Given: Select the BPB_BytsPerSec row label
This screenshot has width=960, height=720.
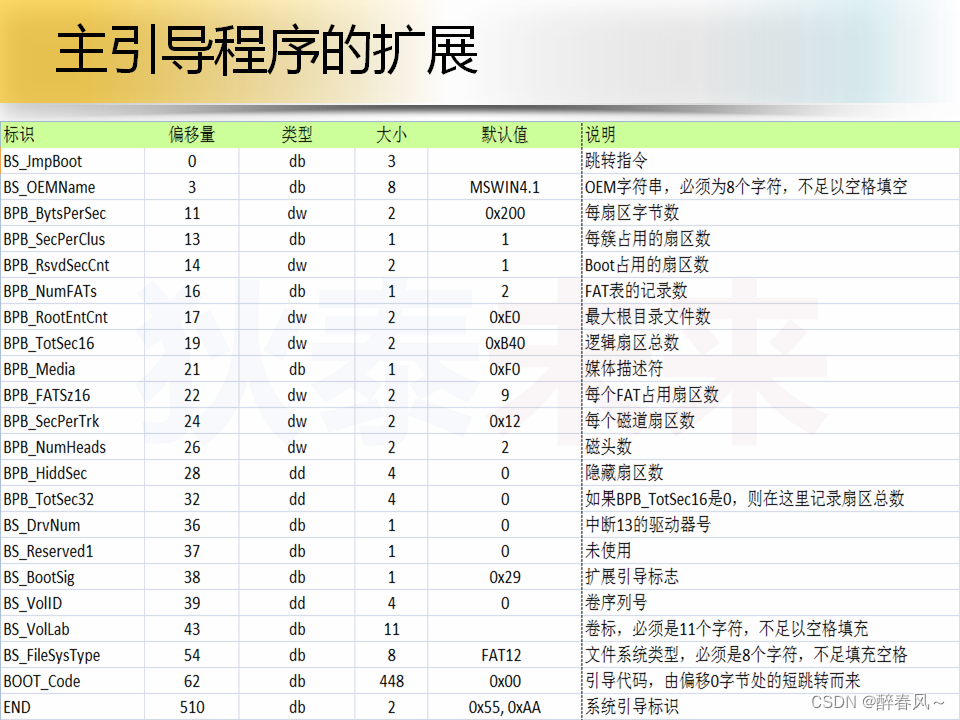Looking at the screenshot, I should (x=52, y=213).
